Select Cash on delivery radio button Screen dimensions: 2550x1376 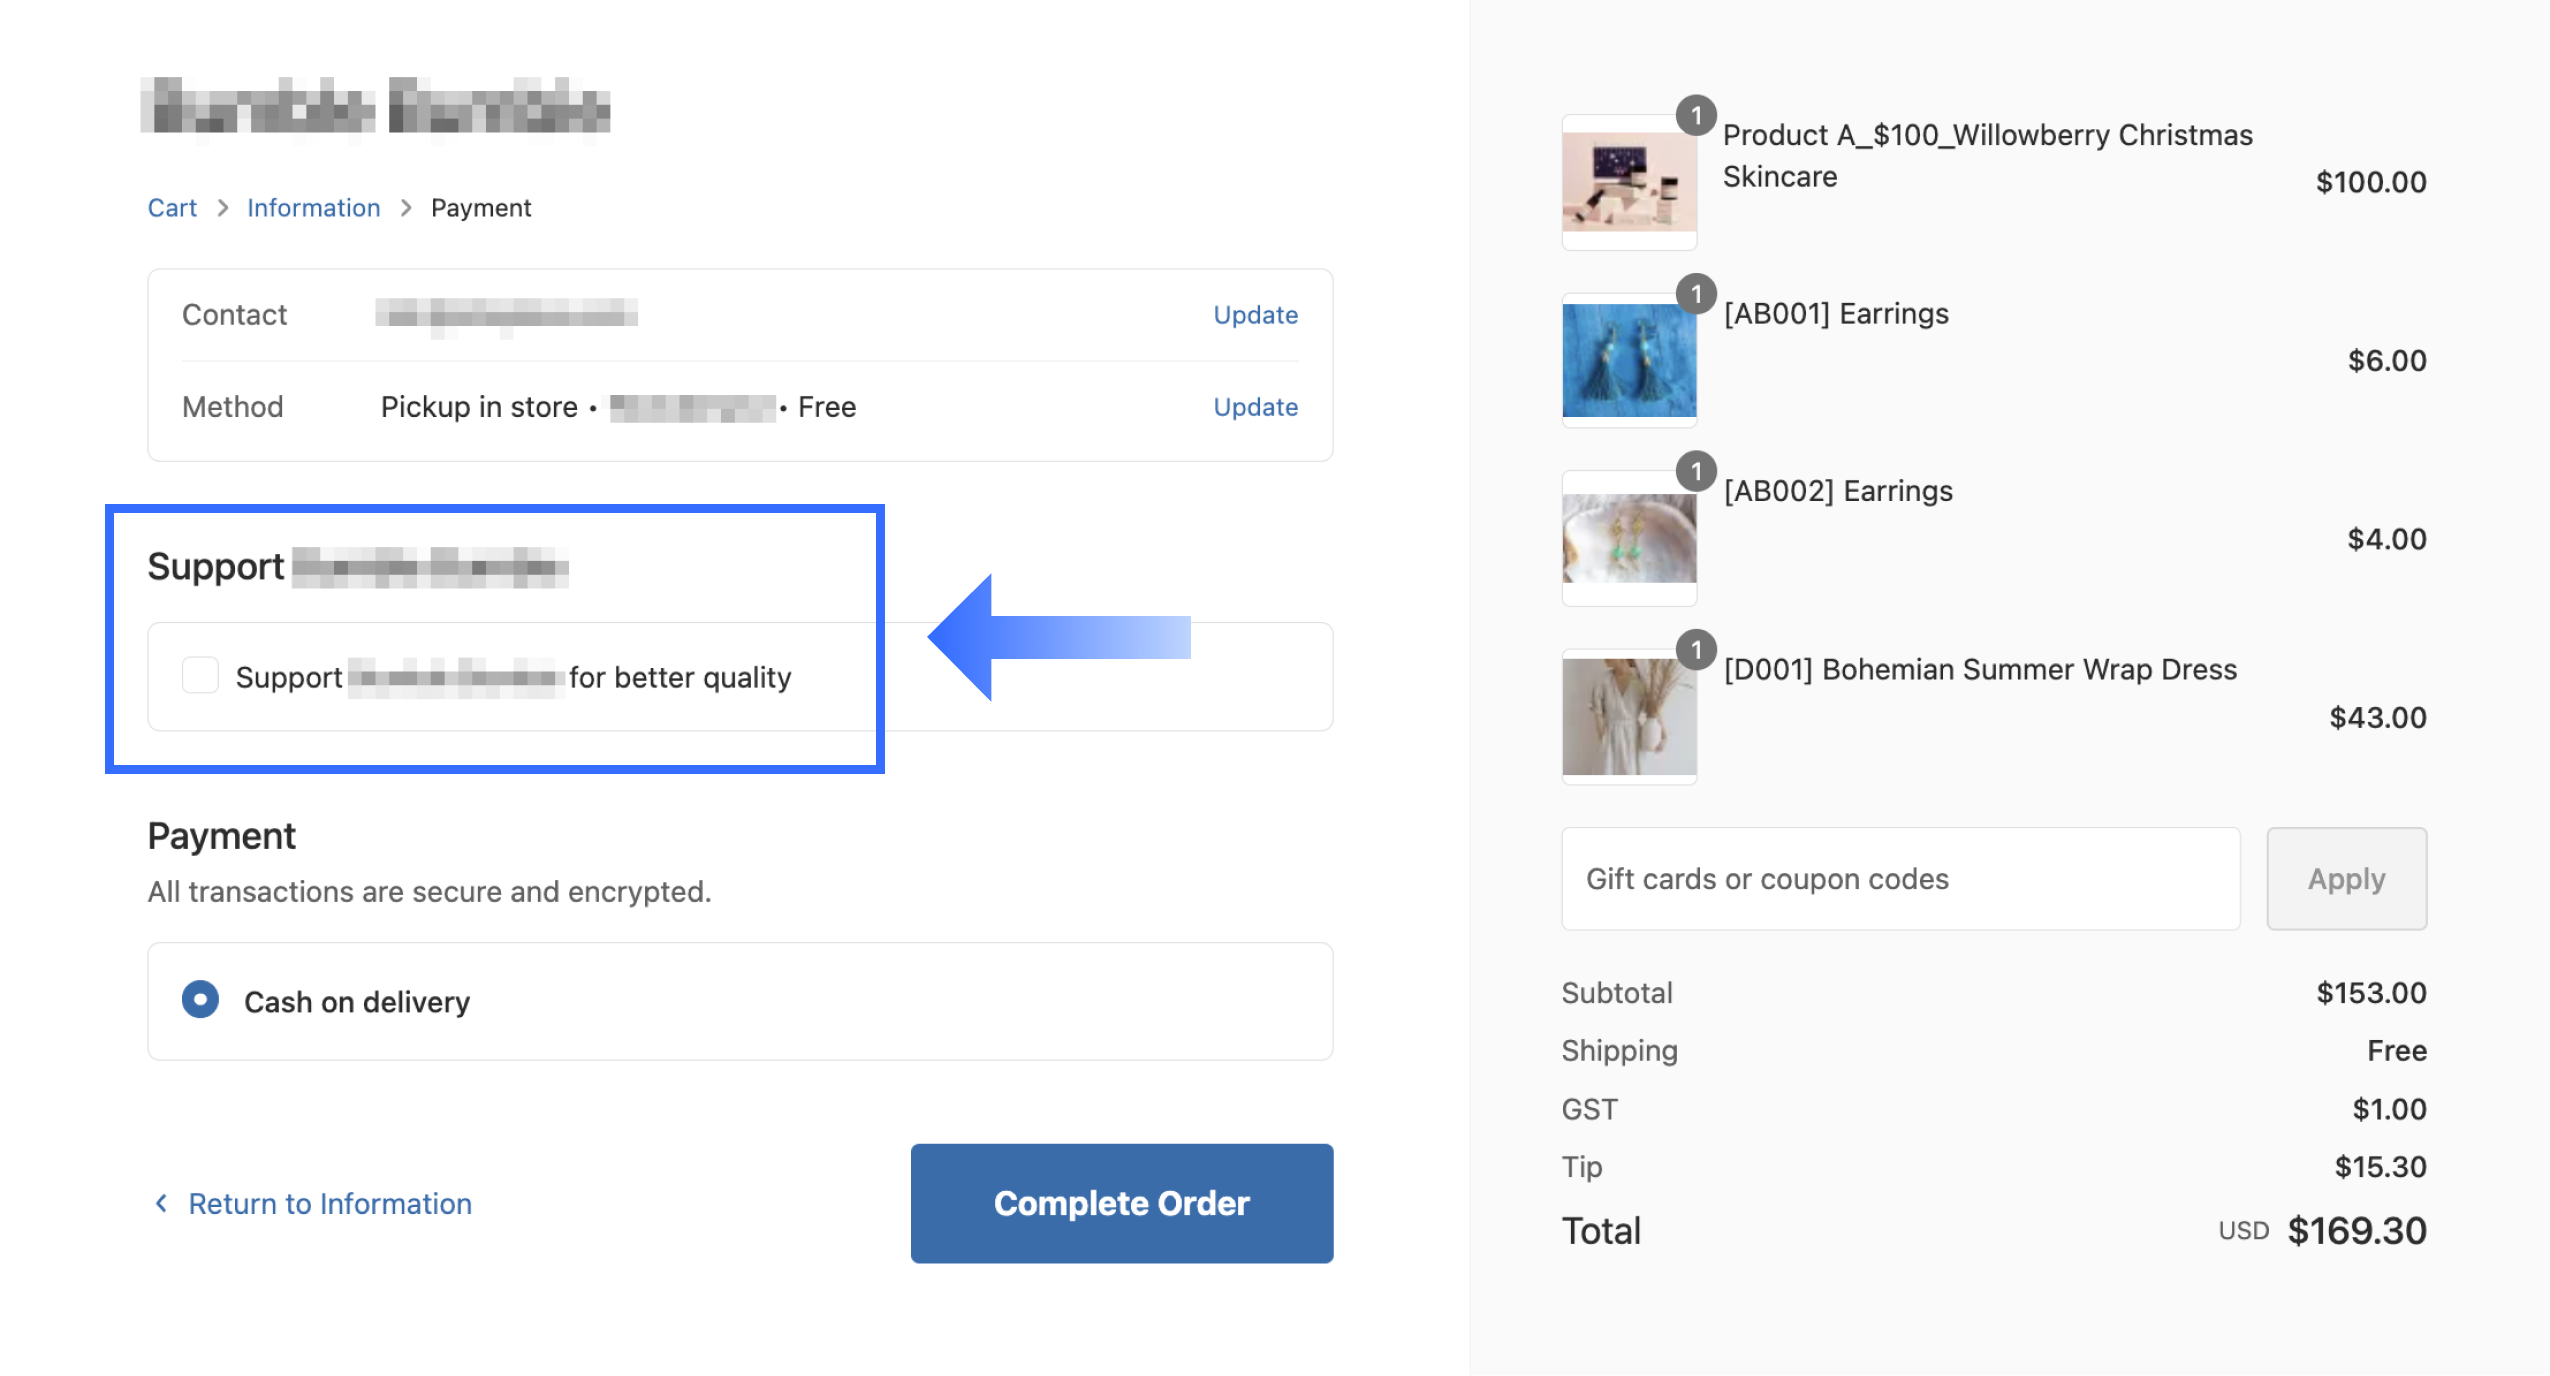[x=200, y=1000]
